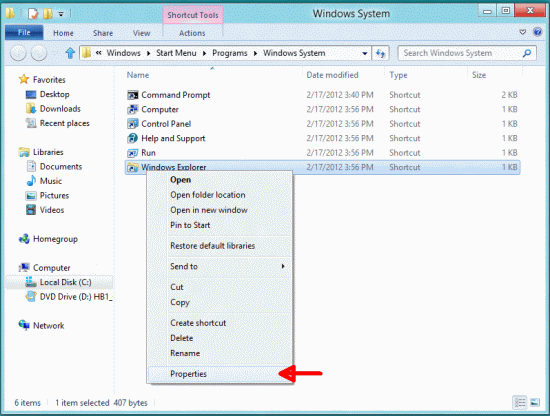Viewport: 550px width, 416px height.
Task: Choose Delete from the context menu
Action: click(220, 338)
